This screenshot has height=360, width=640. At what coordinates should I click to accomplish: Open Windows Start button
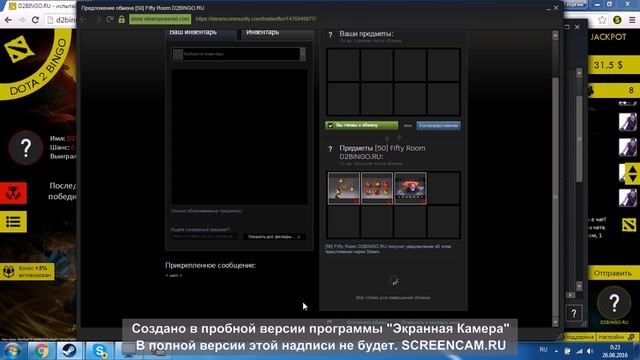12,351
